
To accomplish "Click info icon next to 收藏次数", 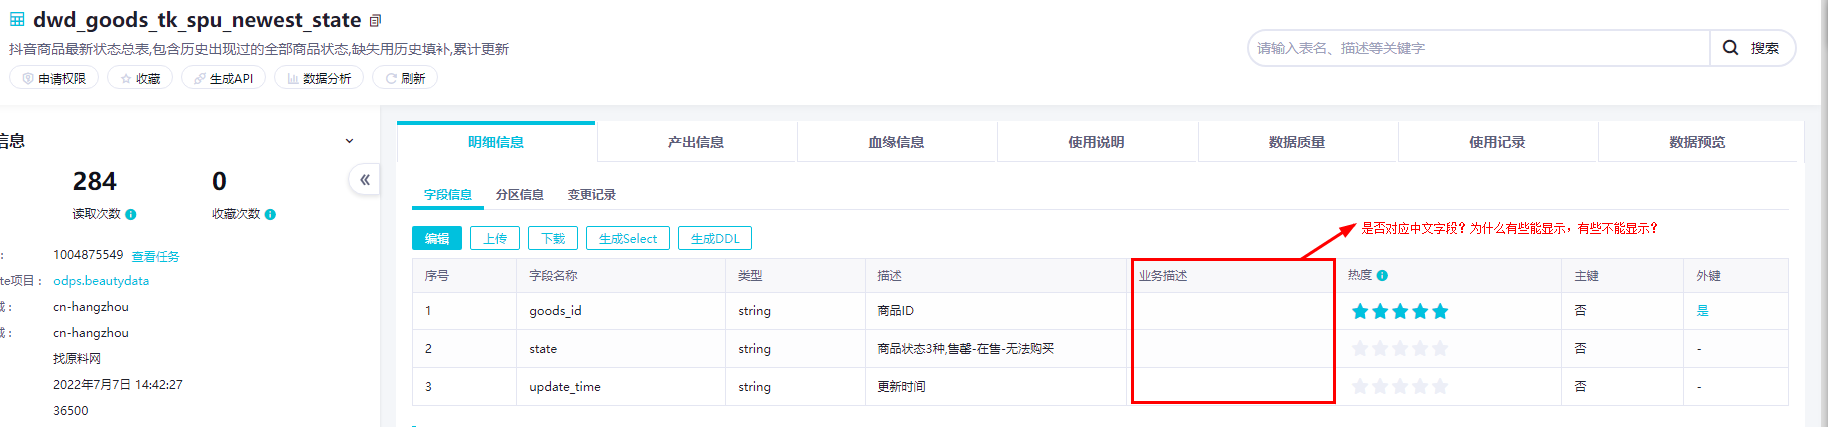I will (271, 214).
